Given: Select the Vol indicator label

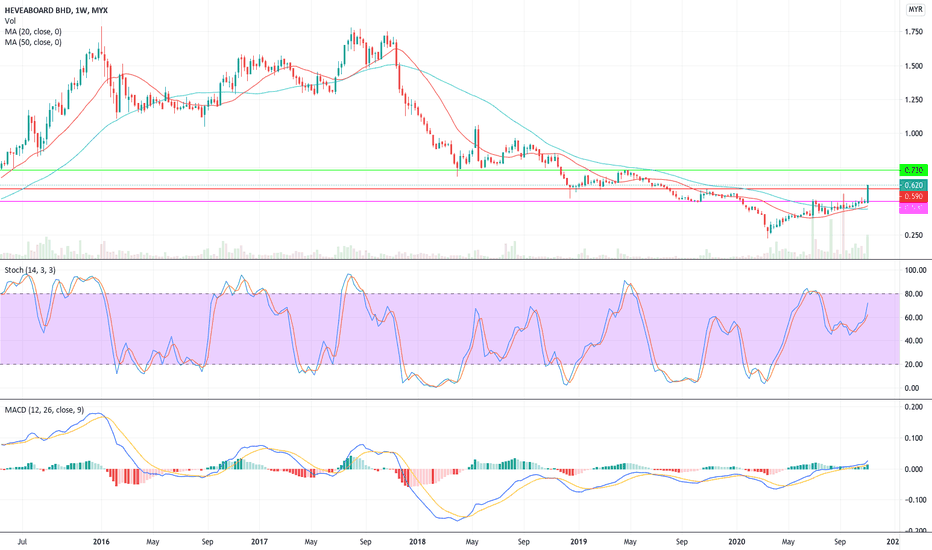Looking at the screenshot, I should pyautogui.click(x=10, y=21).
